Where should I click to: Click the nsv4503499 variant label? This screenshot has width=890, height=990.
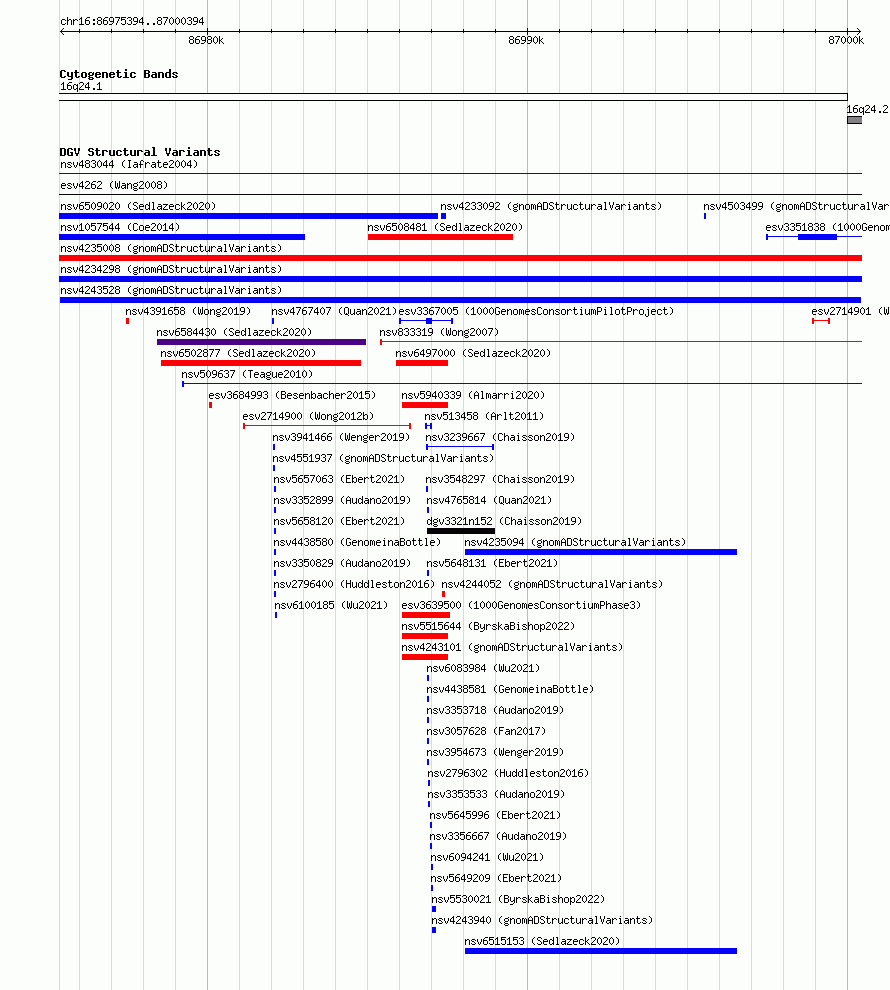click(796, 206)
